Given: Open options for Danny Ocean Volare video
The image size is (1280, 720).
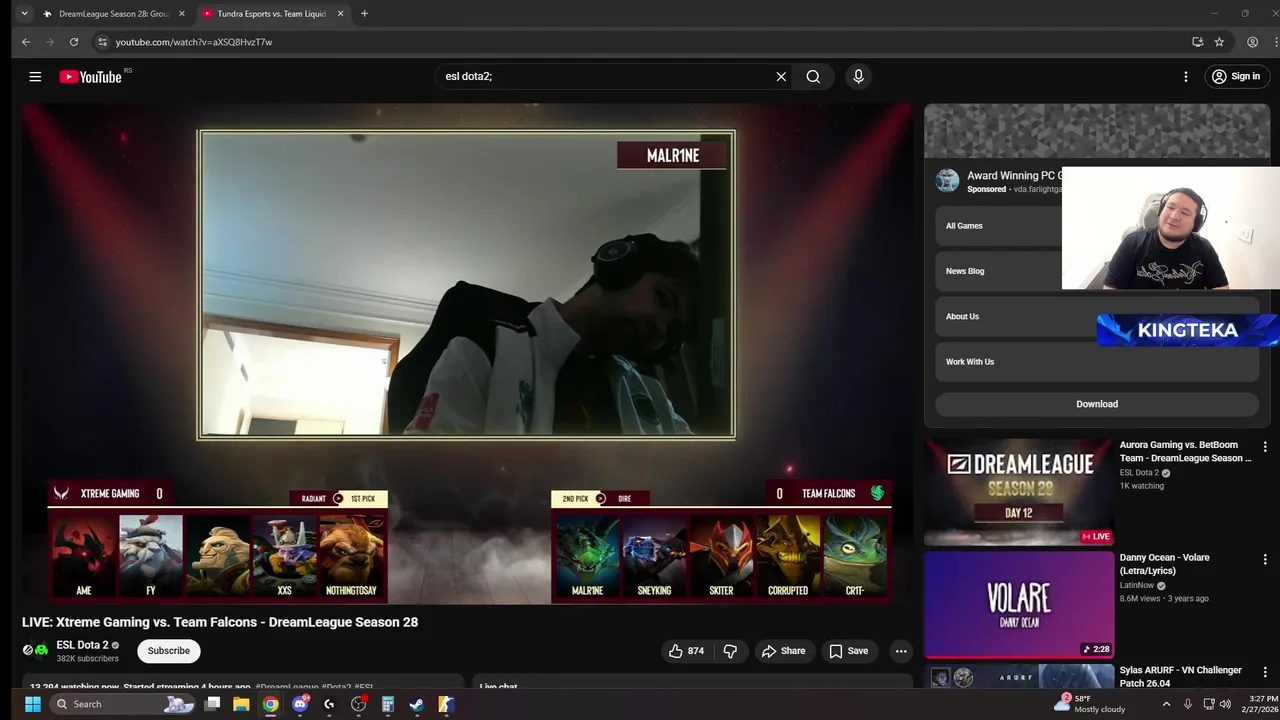Looking at the screenshot, I should tap(1265, 560).
